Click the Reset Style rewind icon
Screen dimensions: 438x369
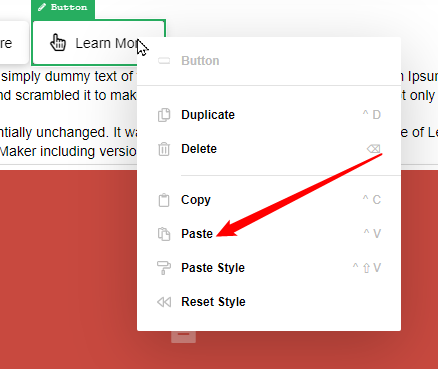164,302
